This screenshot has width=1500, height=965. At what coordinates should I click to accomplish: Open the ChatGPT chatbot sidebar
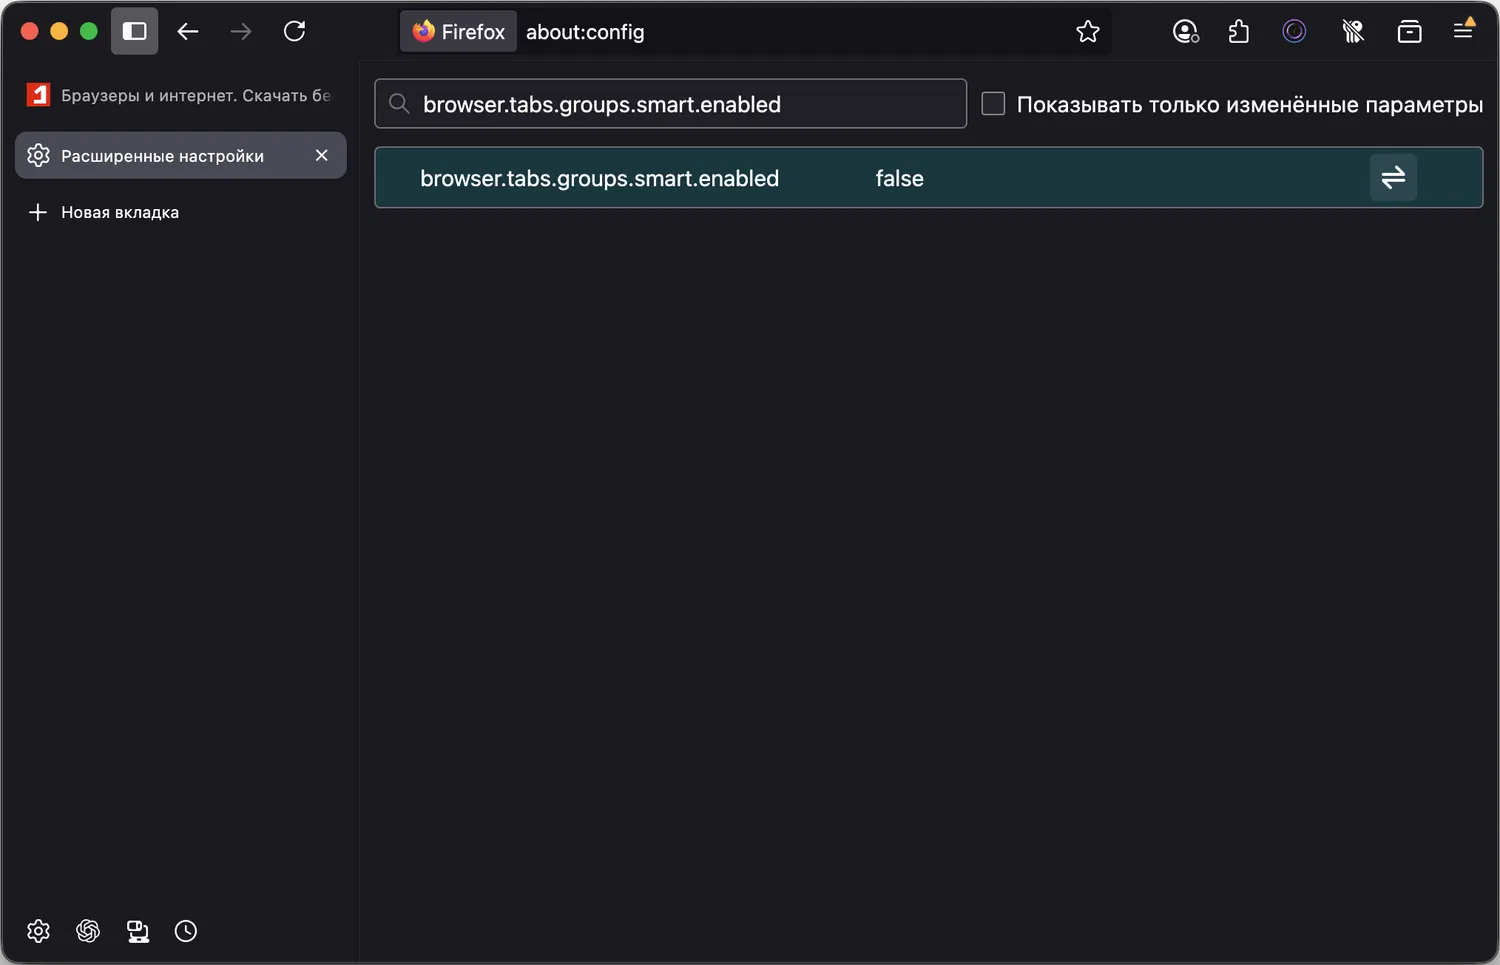coord(88,931)
